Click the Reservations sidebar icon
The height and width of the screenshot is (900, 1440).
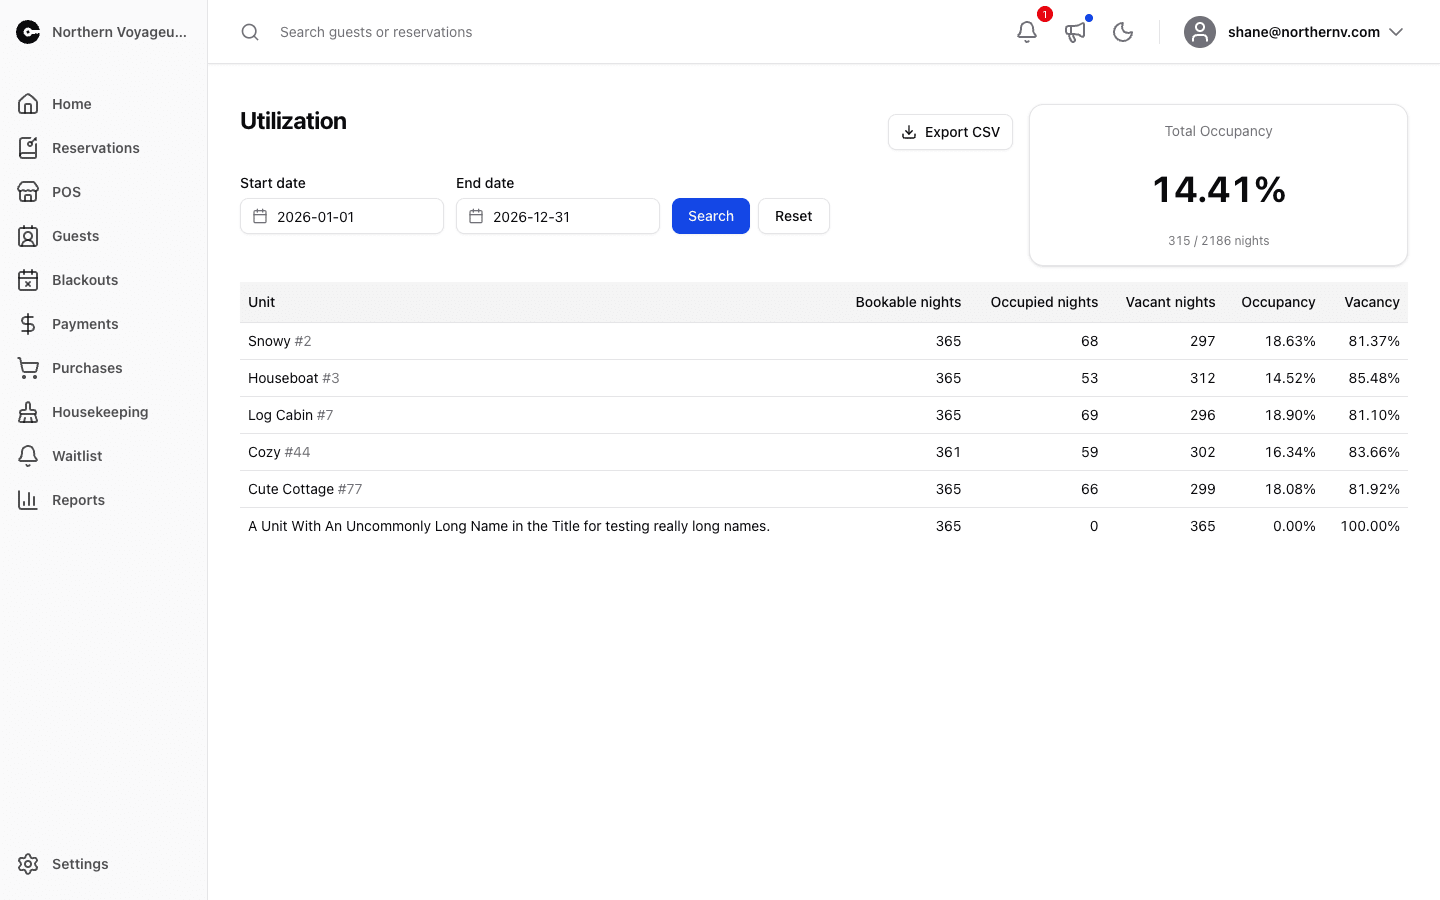click(x=28, y=148)
